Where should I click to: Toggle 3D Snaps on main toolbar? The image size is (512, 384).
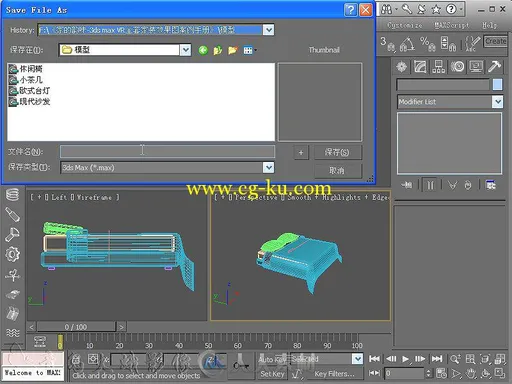388,44
